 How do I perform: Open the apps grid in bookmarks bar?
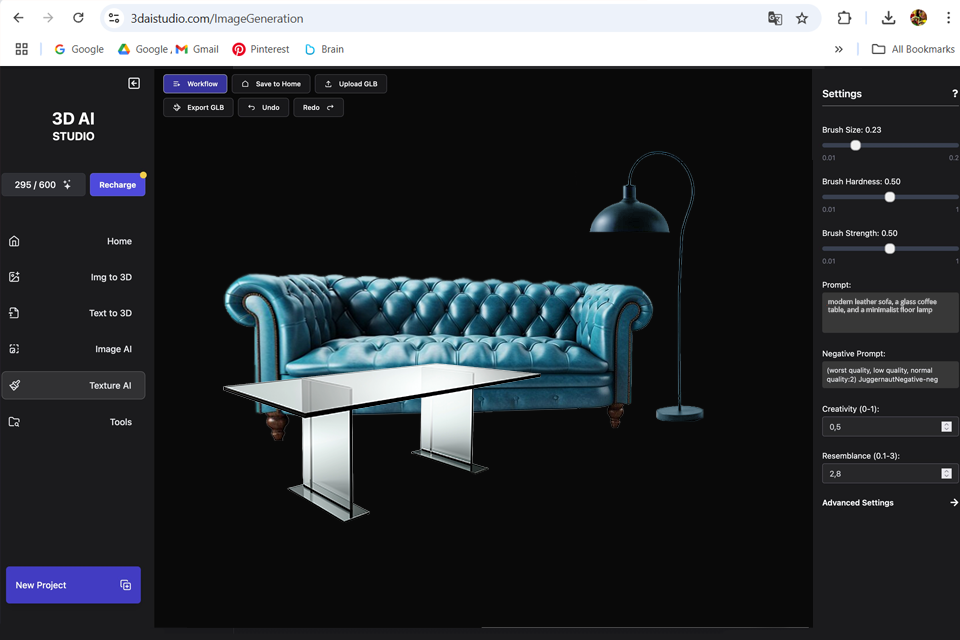coord(21,49)
